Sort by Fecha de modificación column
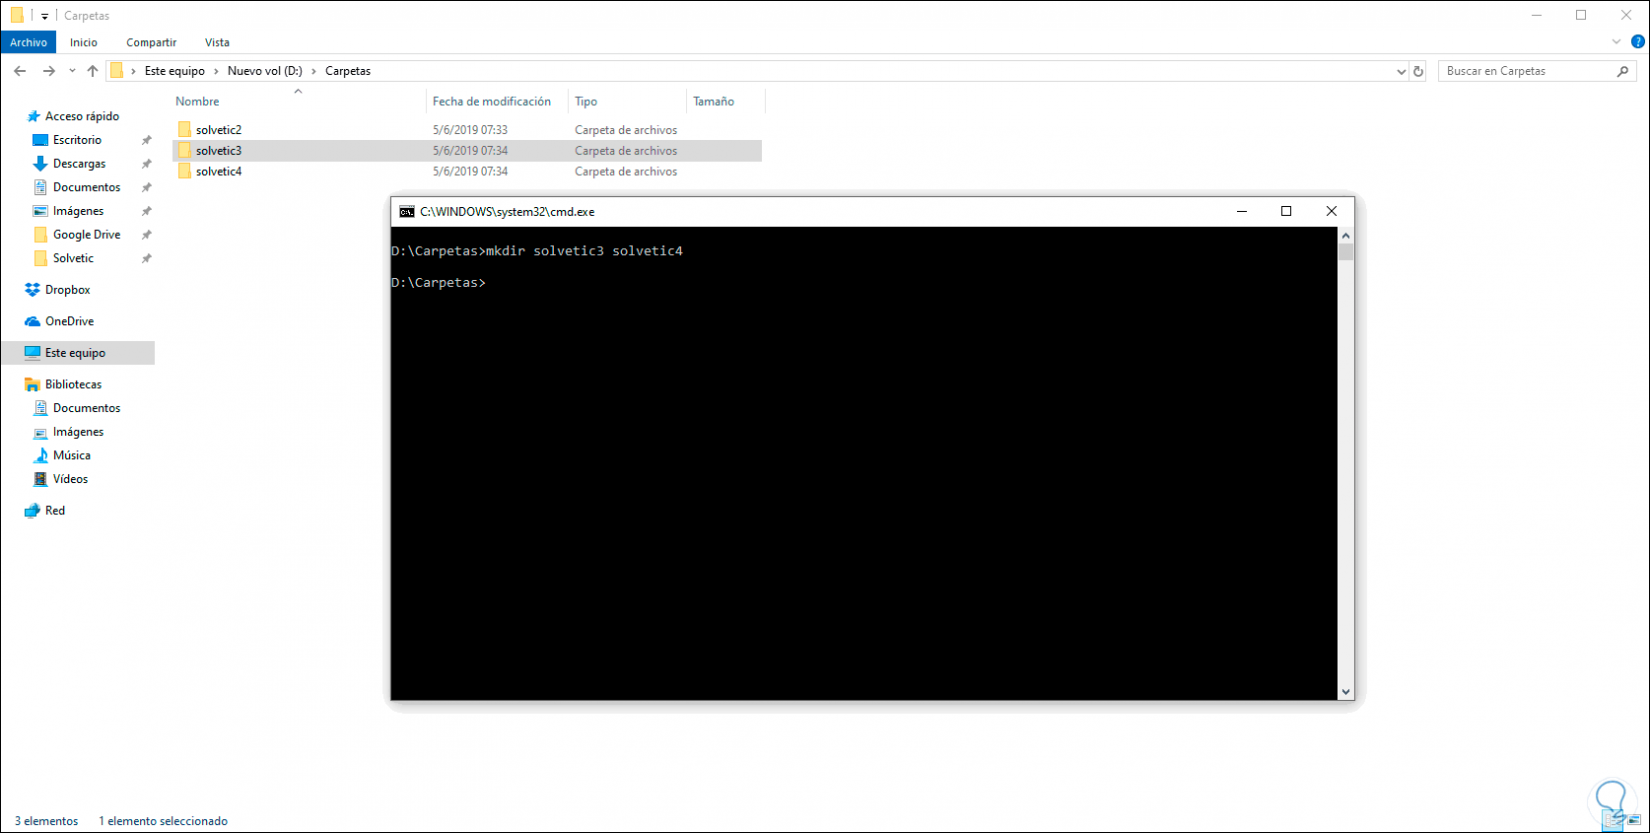The image size is (1650, 833). click(x=492, y=101)
